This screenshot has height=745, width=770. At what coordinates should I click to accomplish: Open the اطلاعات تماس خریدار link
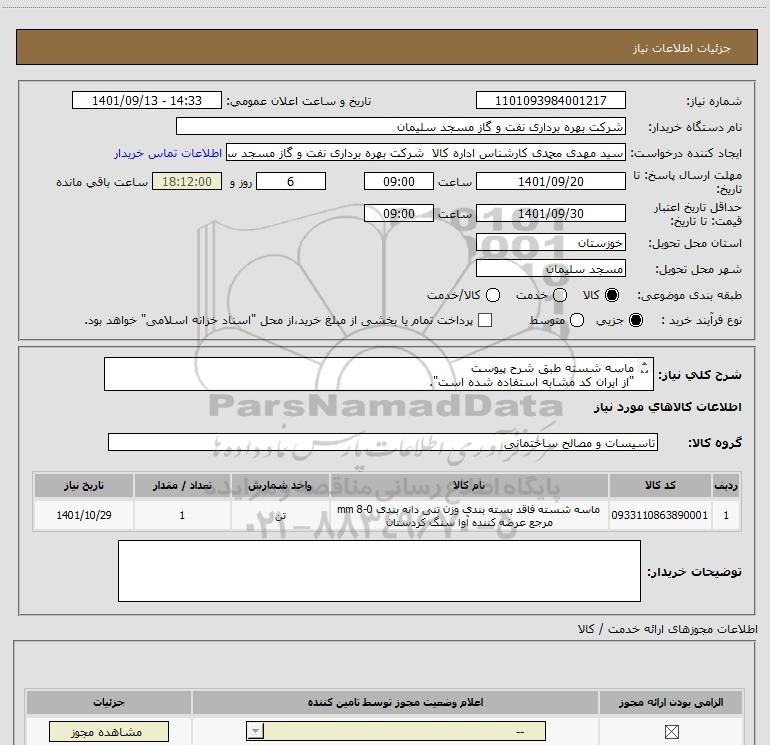(x=168, y=153)
